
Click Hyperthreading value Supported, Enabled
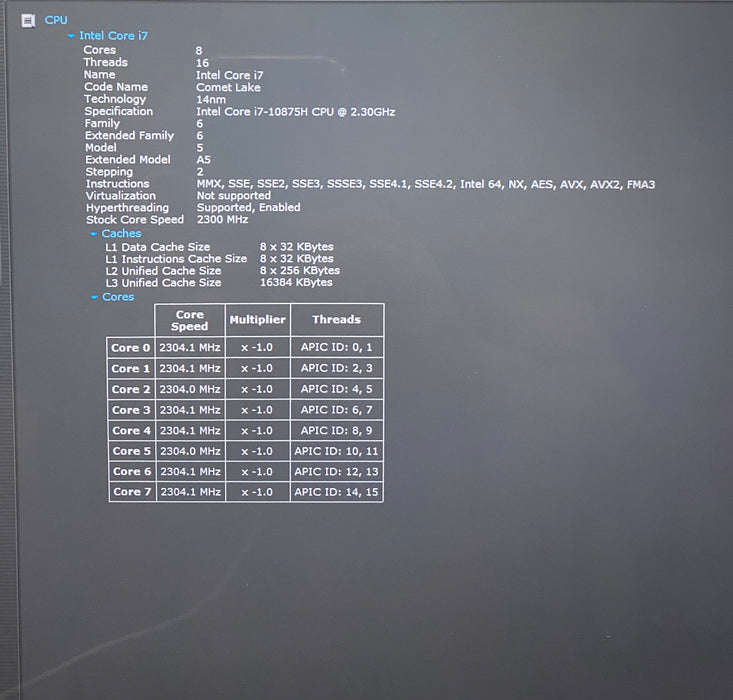pos(248,207)
